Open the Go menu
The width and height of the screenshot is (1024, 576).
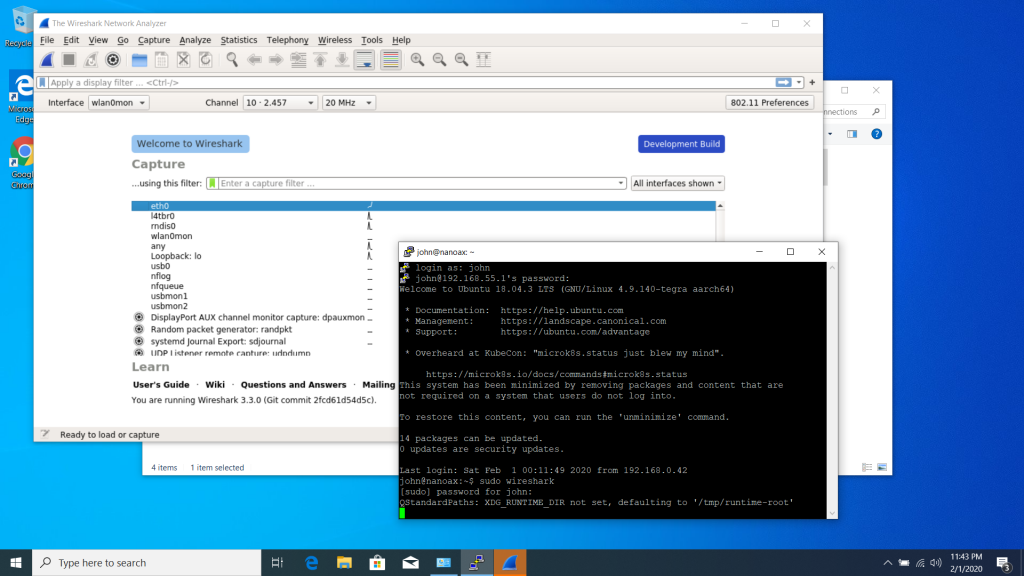[123, 40]
